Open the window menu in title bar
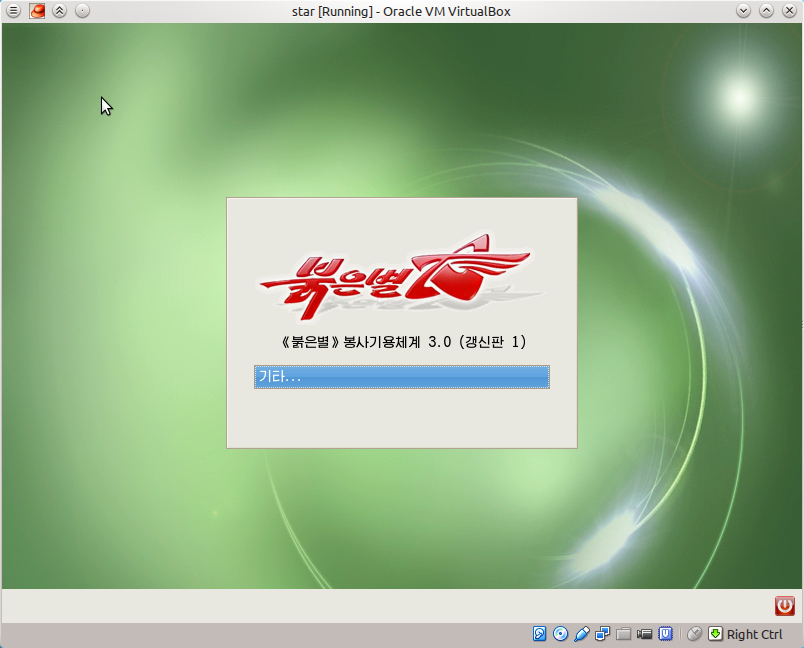Image resolution: width=804 pixels, height=648 pixels. [x=13, y=10]
